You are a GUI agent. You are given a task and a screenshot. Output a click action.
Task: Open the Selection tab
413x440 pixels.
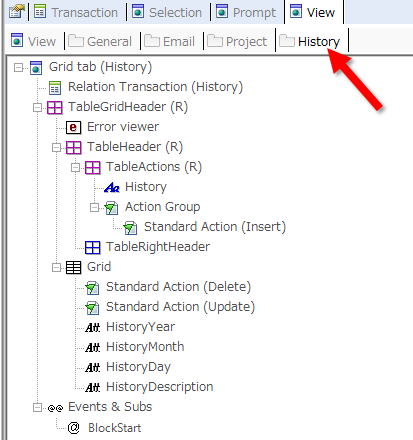pos(167,12)
